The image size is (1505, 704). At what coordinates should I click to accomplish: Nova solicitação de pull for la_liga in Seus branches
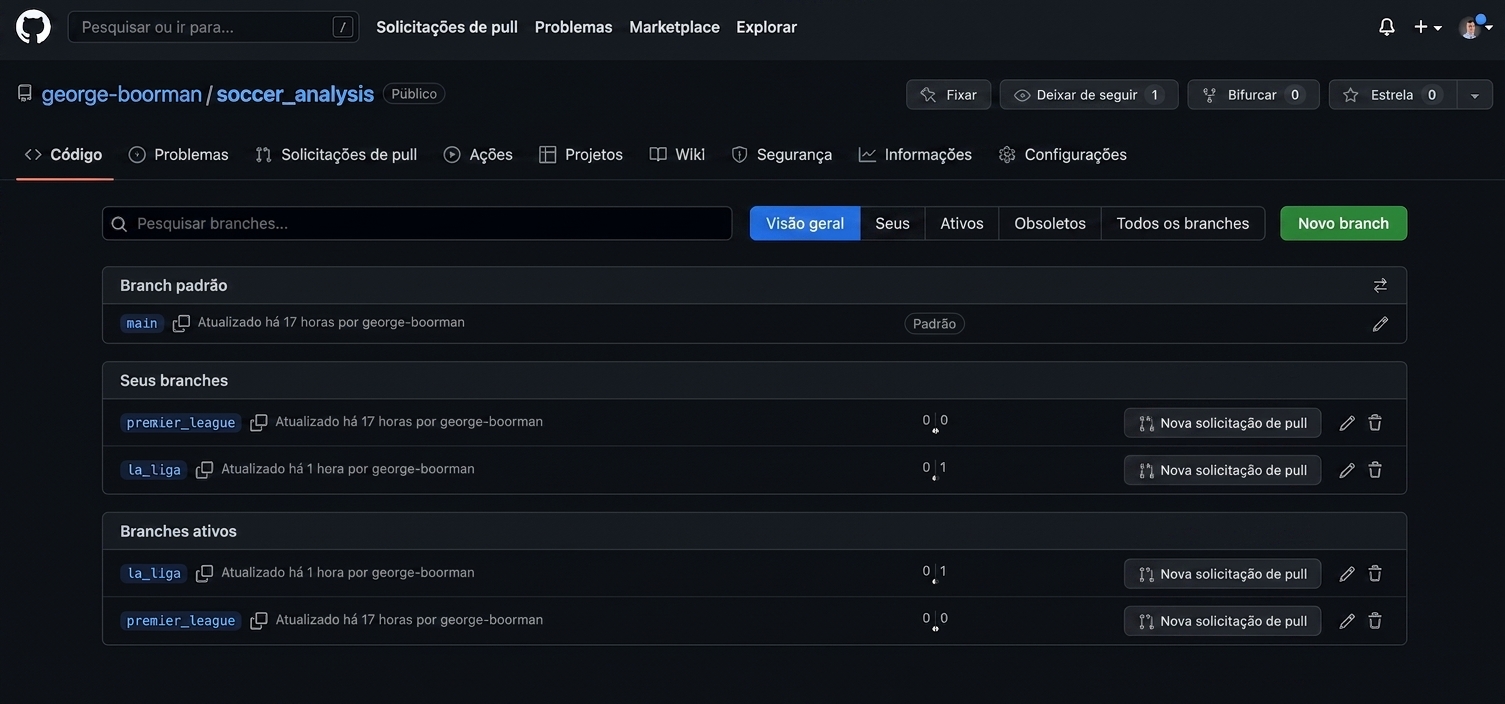pos(1222,470)
